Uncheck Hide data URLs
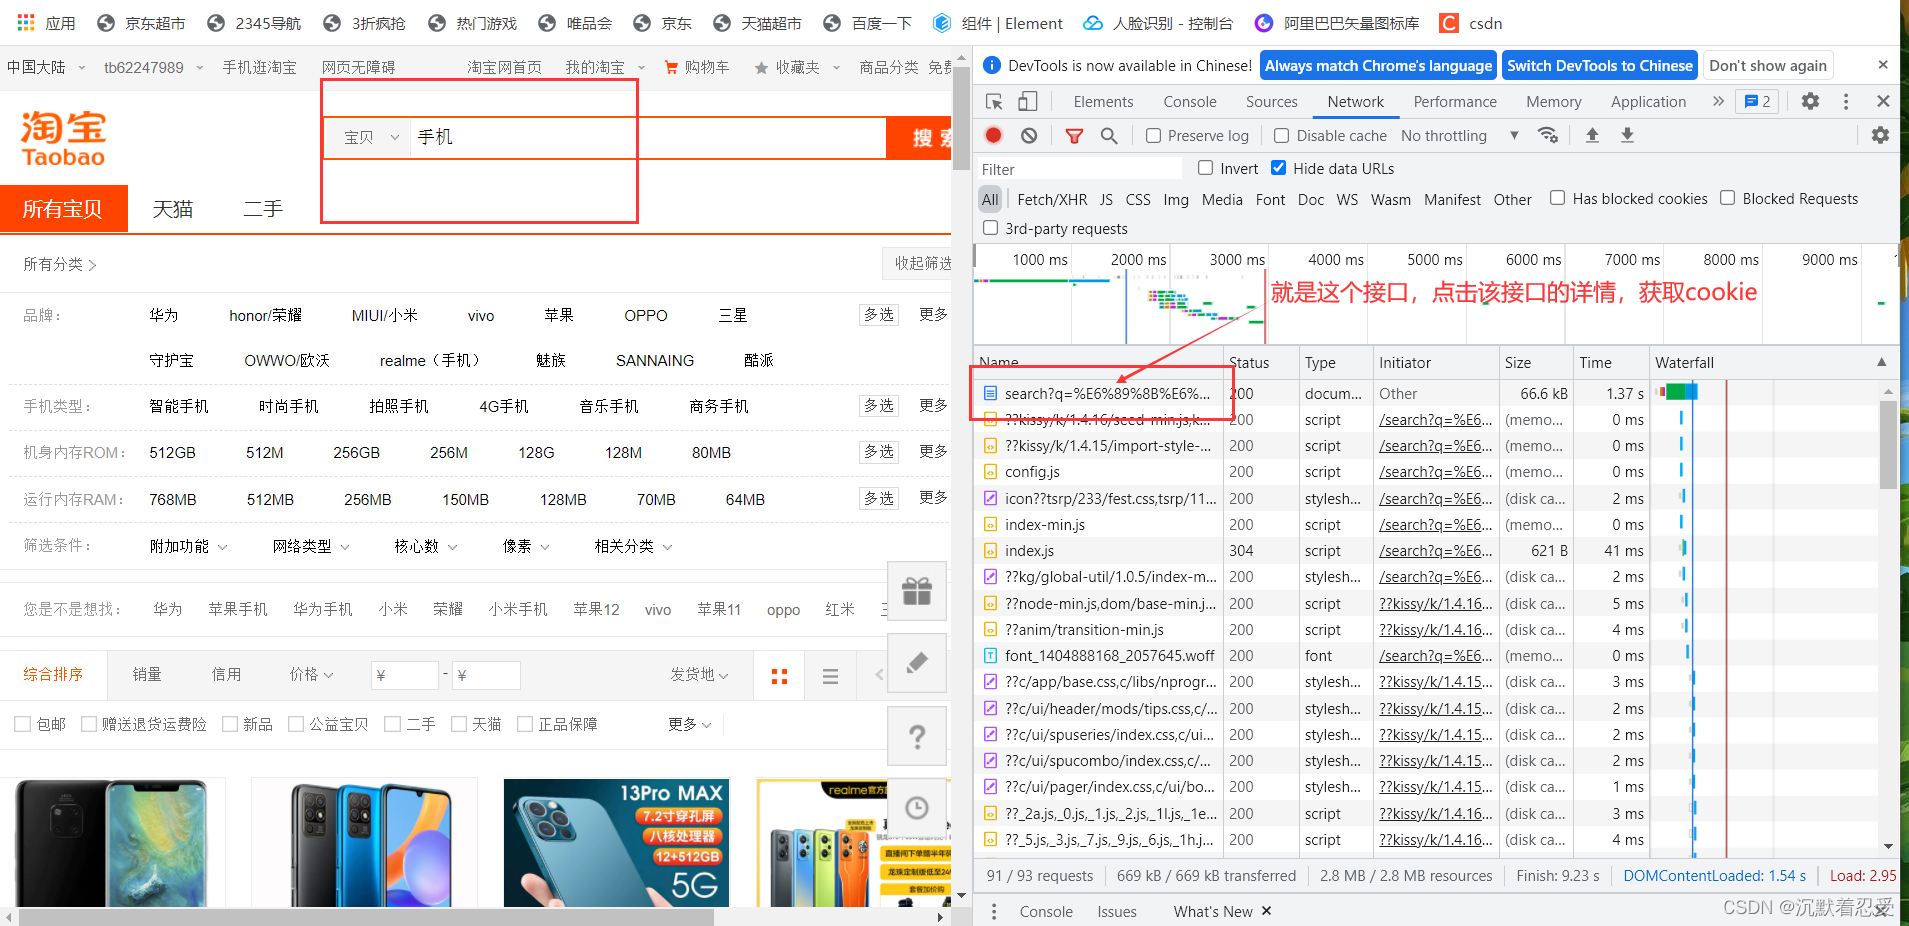 point(1278,168)
